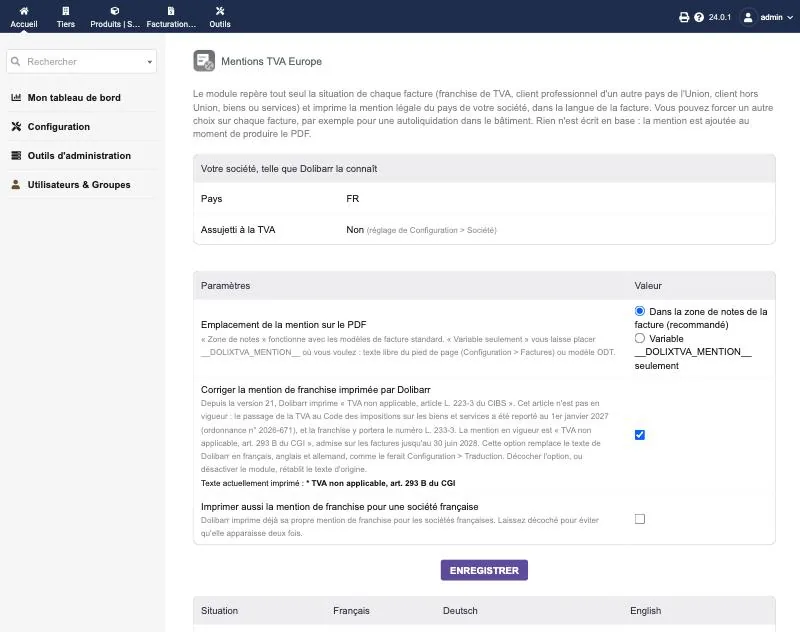Screen dimensions: 800x632
Task: Open the Tiers building icon
Action: pyautogui.click(x=66, y=11)
